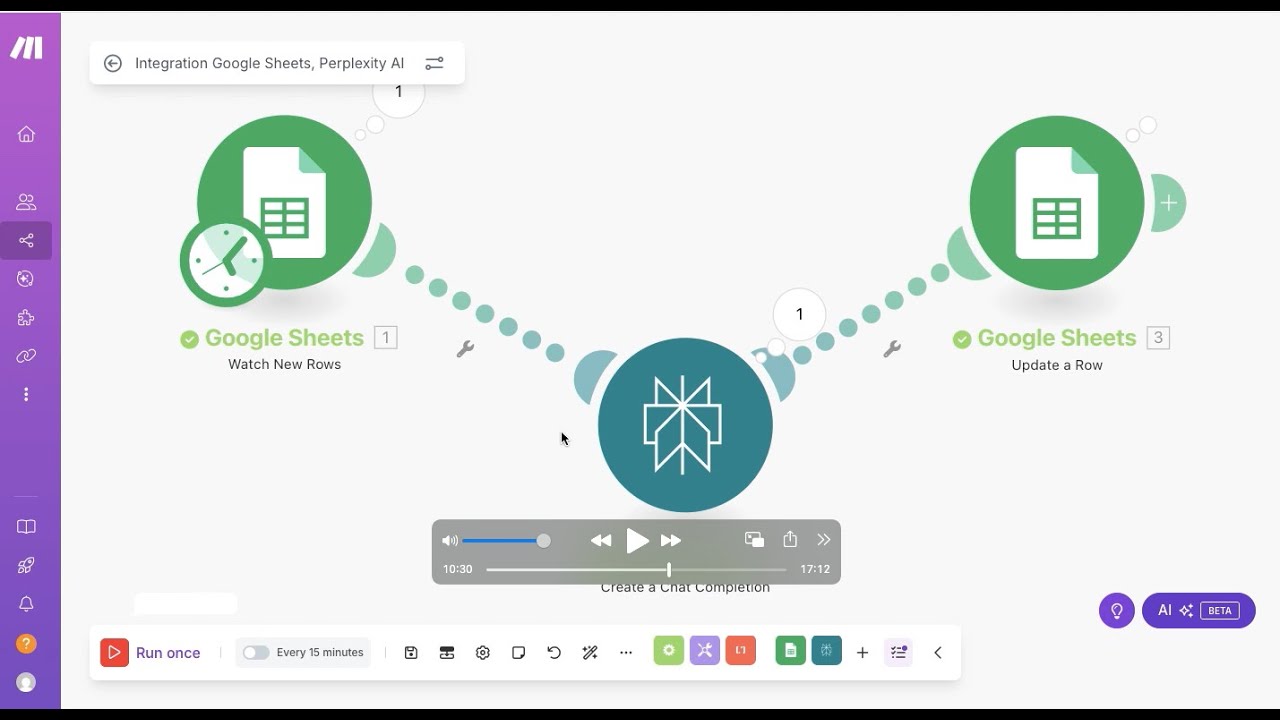Open the purple checklist icon in the toolbar
The height and width of the screenshot is (720, 1280).
click(898, 653)
